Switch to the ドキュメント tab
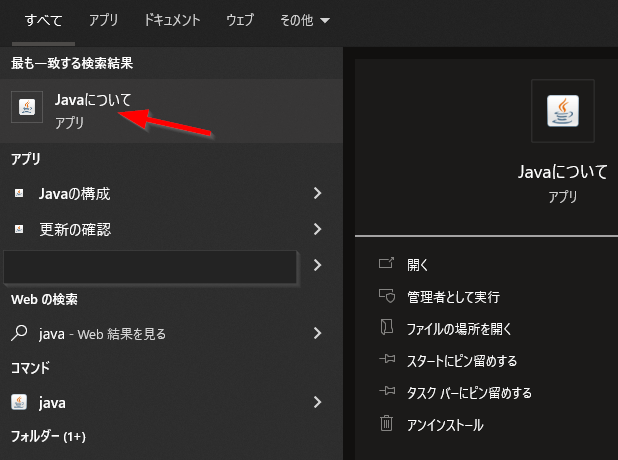The image size is (618, 460). [172, 20]
